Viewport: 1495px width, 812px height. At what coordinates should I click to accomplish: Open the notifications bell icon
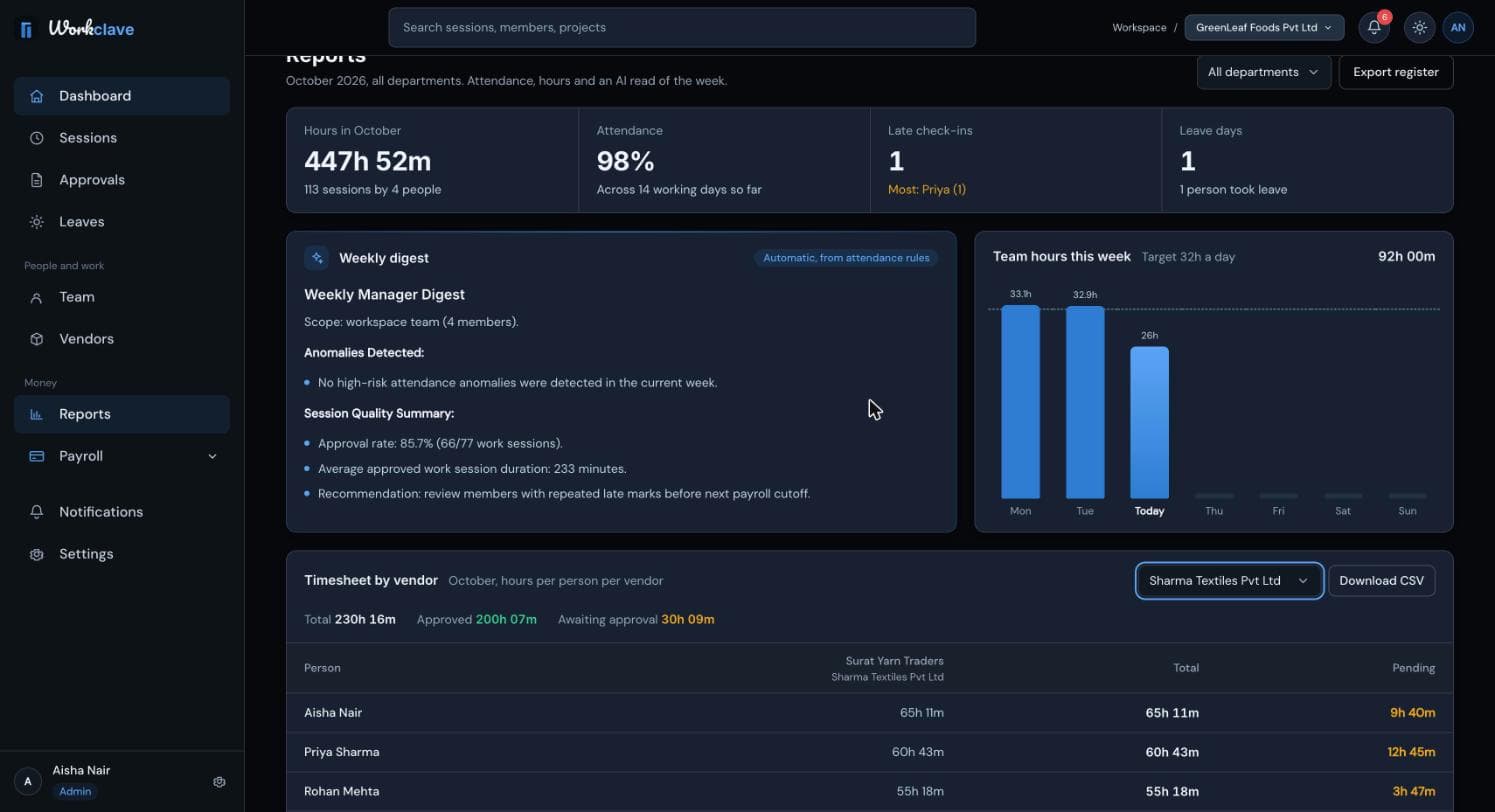1374,28
